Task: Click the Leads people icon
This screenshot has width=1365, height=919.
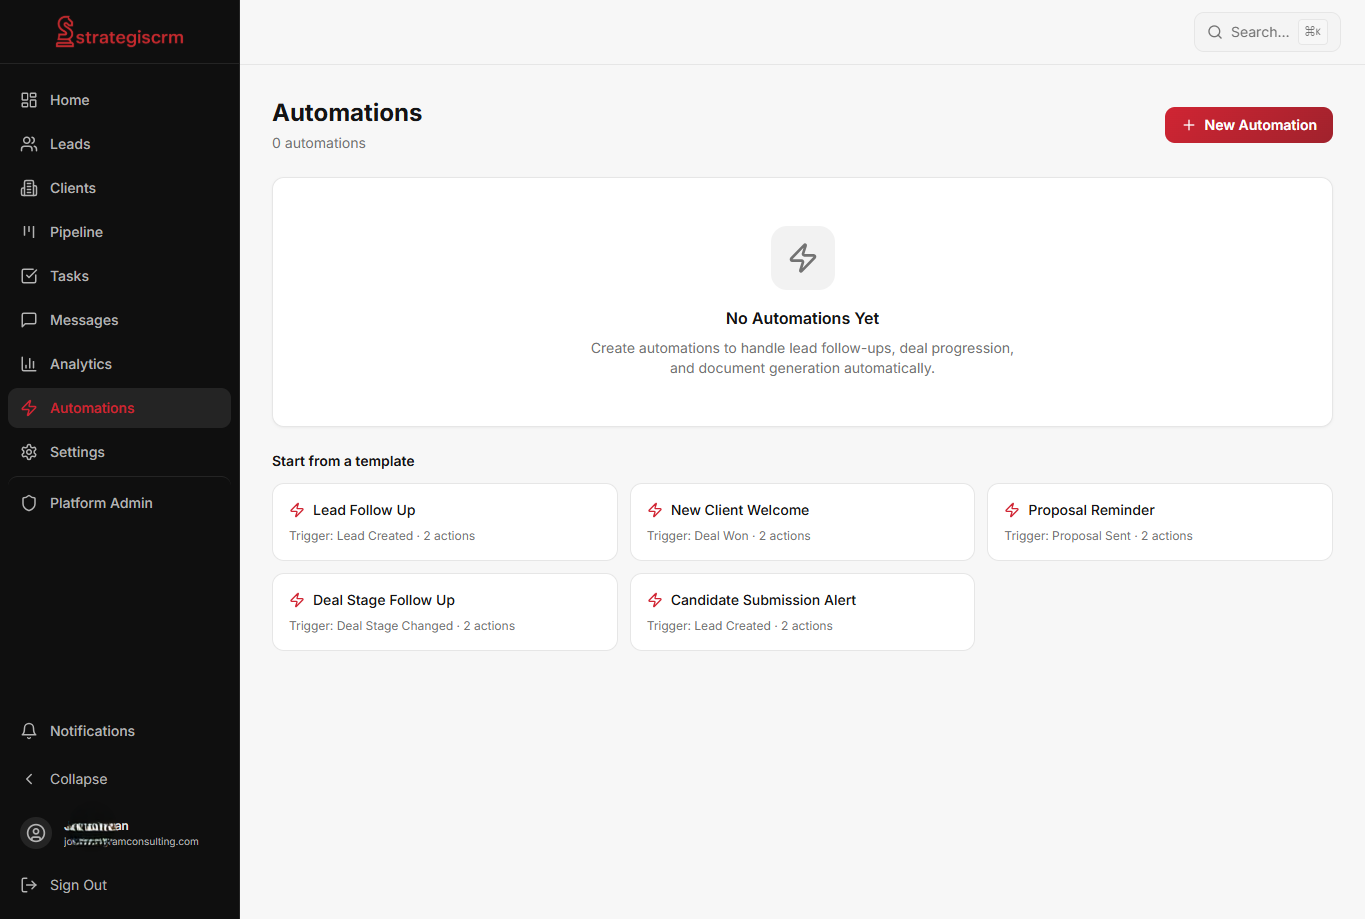Action: click(x=29, y=144)
